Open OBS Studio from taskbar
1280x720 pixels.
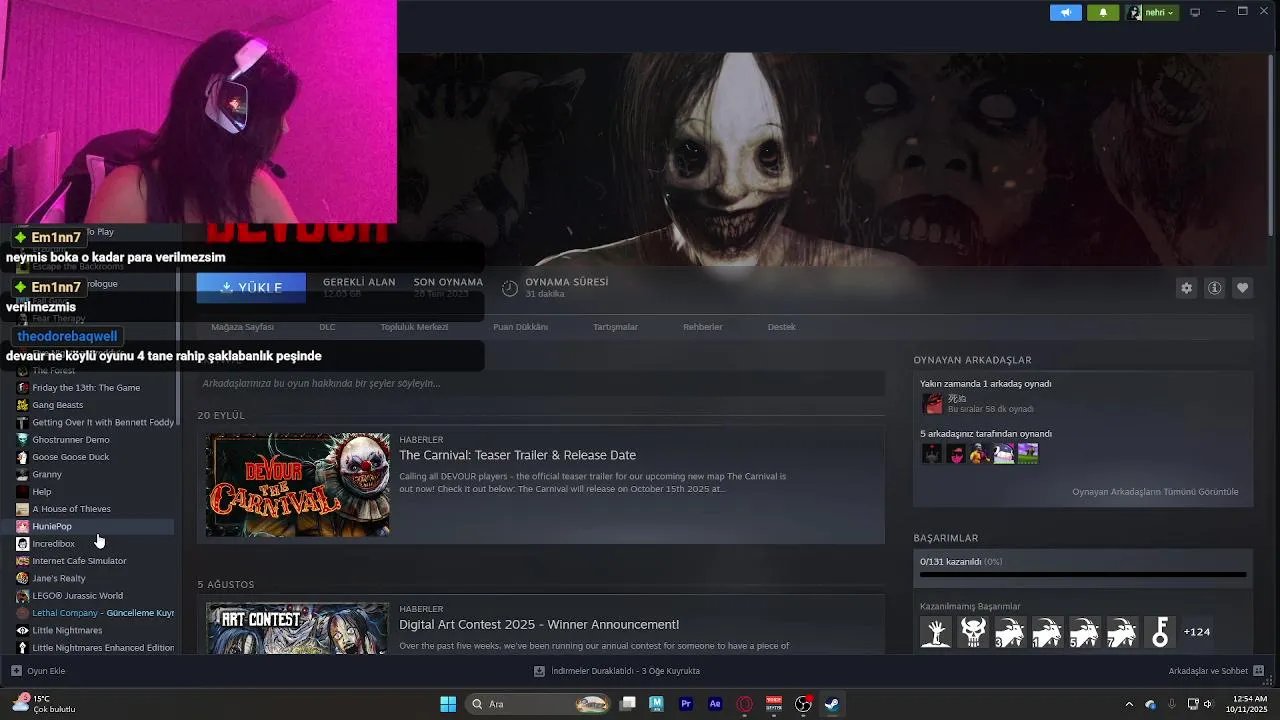click(x=803, y=704)
